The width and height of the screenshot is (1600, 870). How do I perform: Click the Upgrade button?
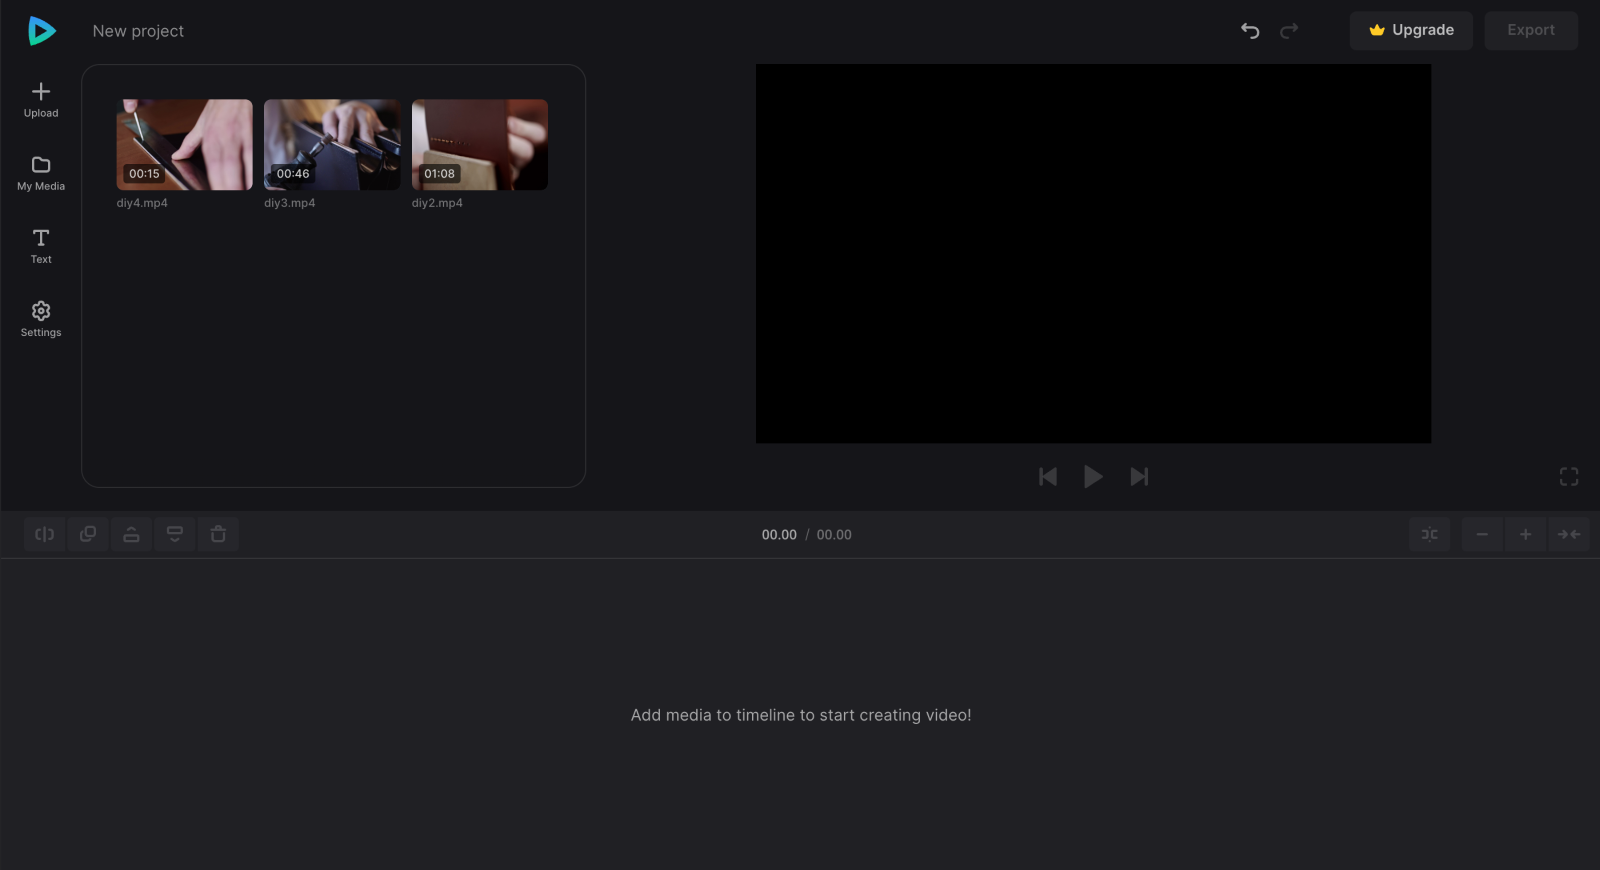coord(1411,30)
